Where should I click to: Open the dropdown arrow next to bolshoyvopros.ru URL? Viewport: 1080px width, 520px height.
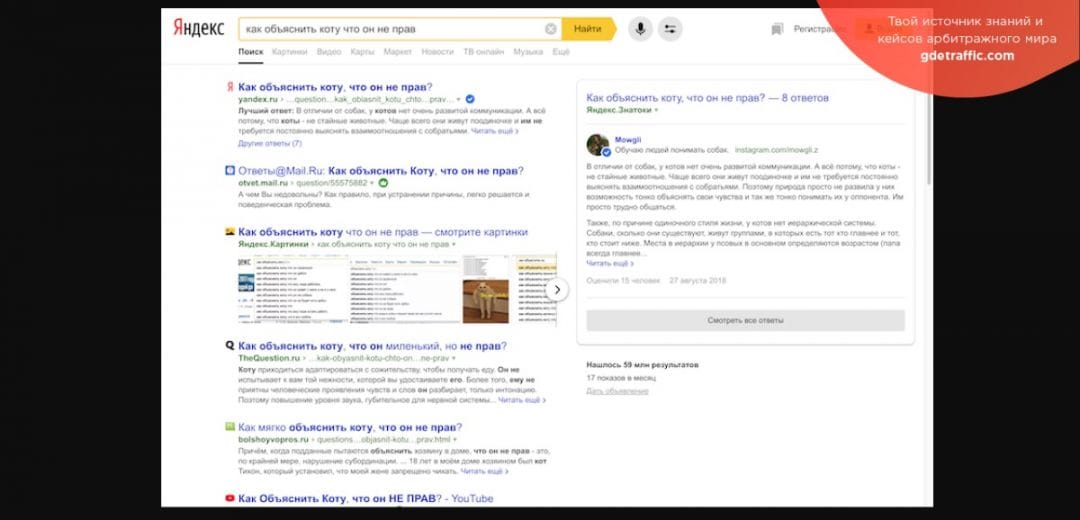[454, 439]
